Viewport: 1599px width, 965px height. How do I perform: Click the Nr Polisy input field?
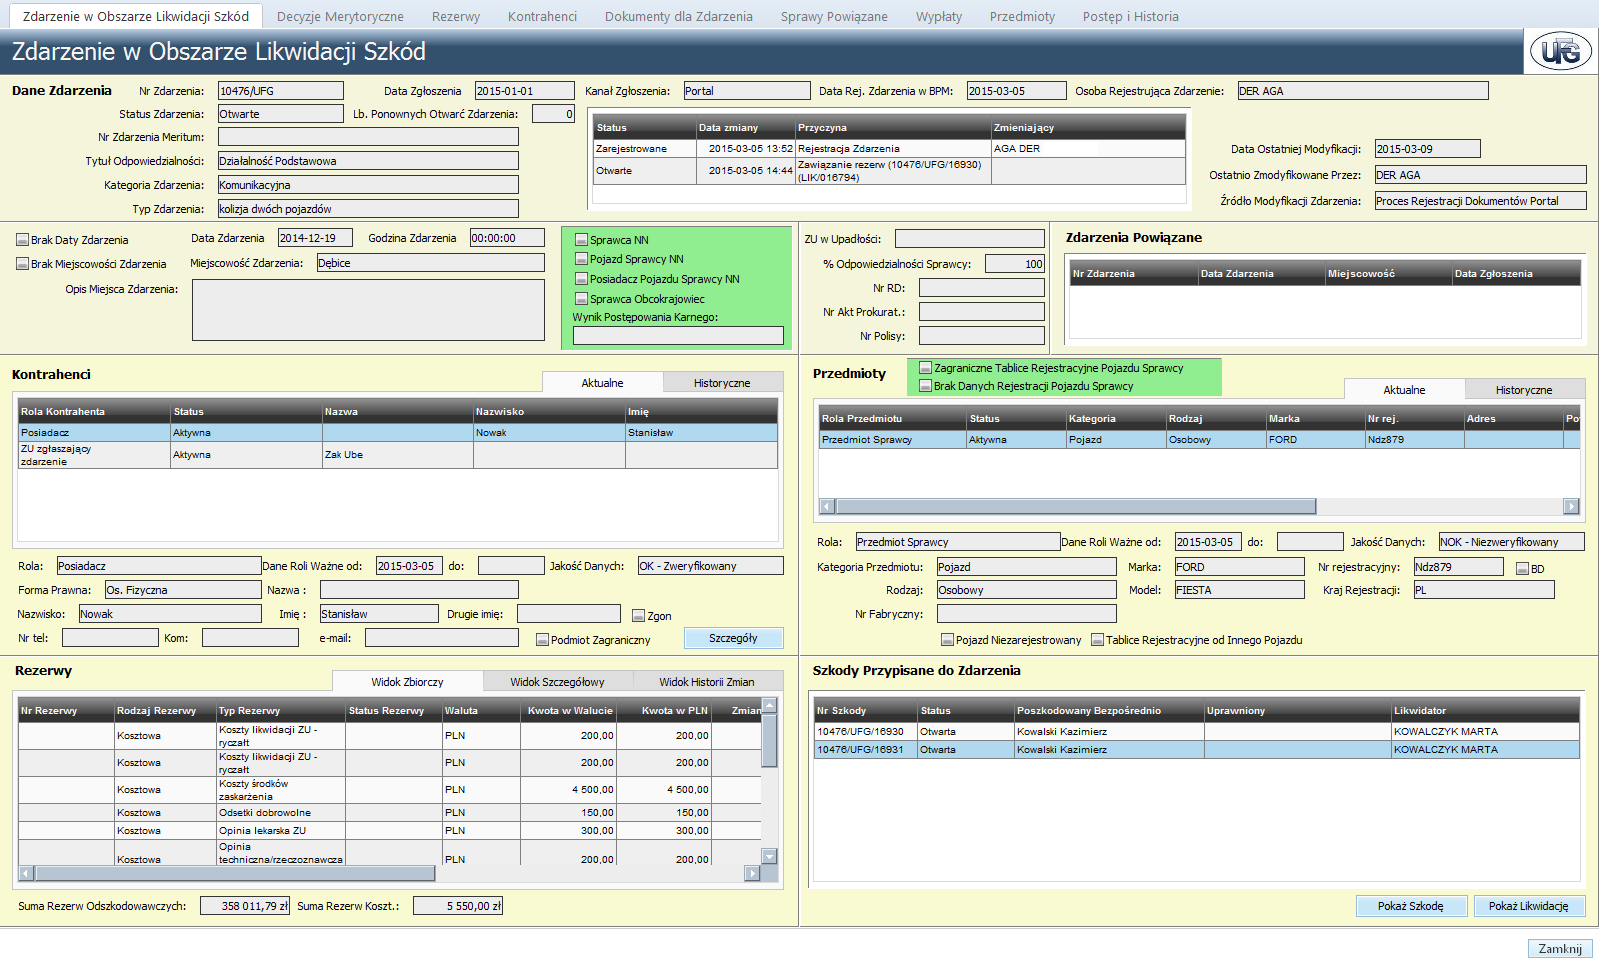click(982, 336)
